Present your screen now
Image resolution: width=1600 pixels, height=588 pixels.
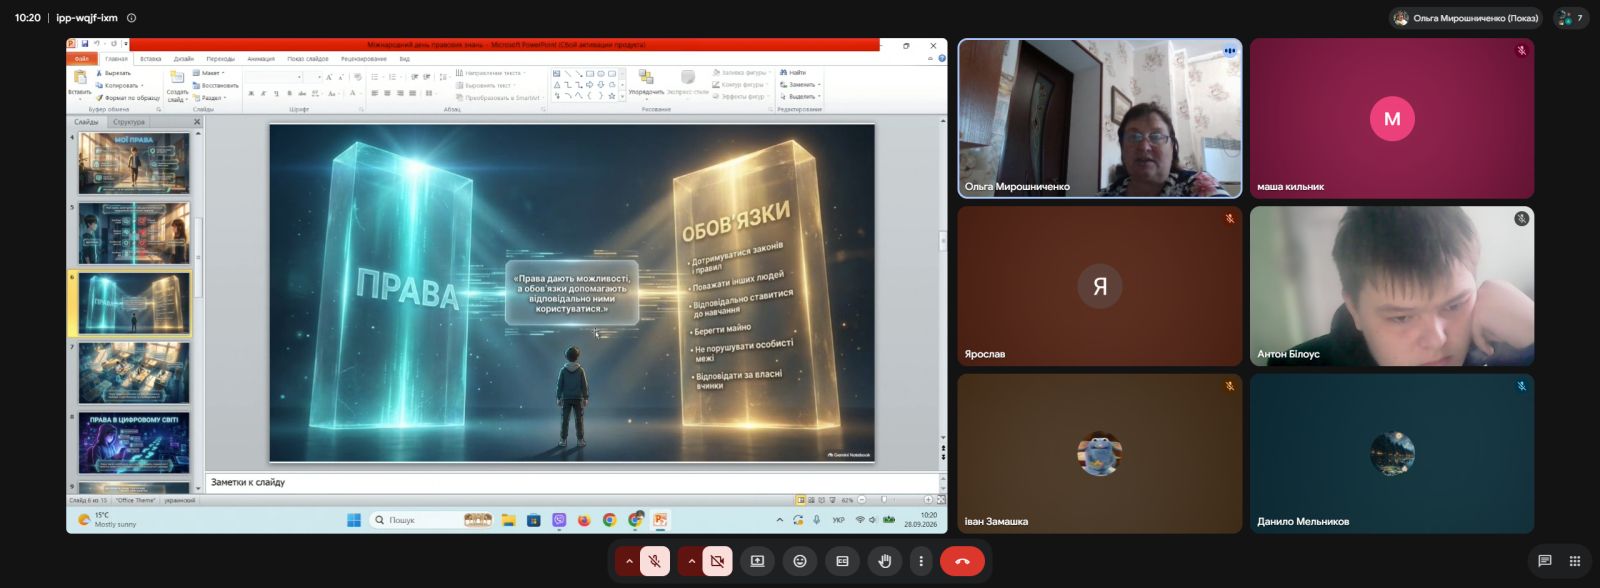(757, 561)
